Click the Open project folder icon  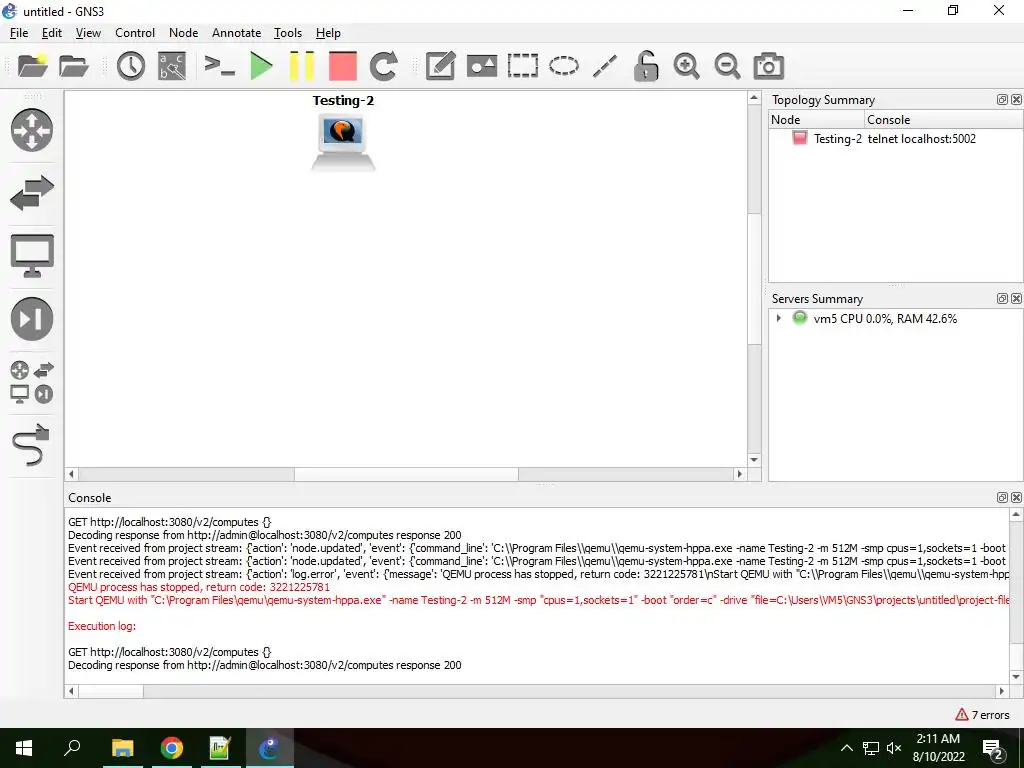[x=73, y=65]
